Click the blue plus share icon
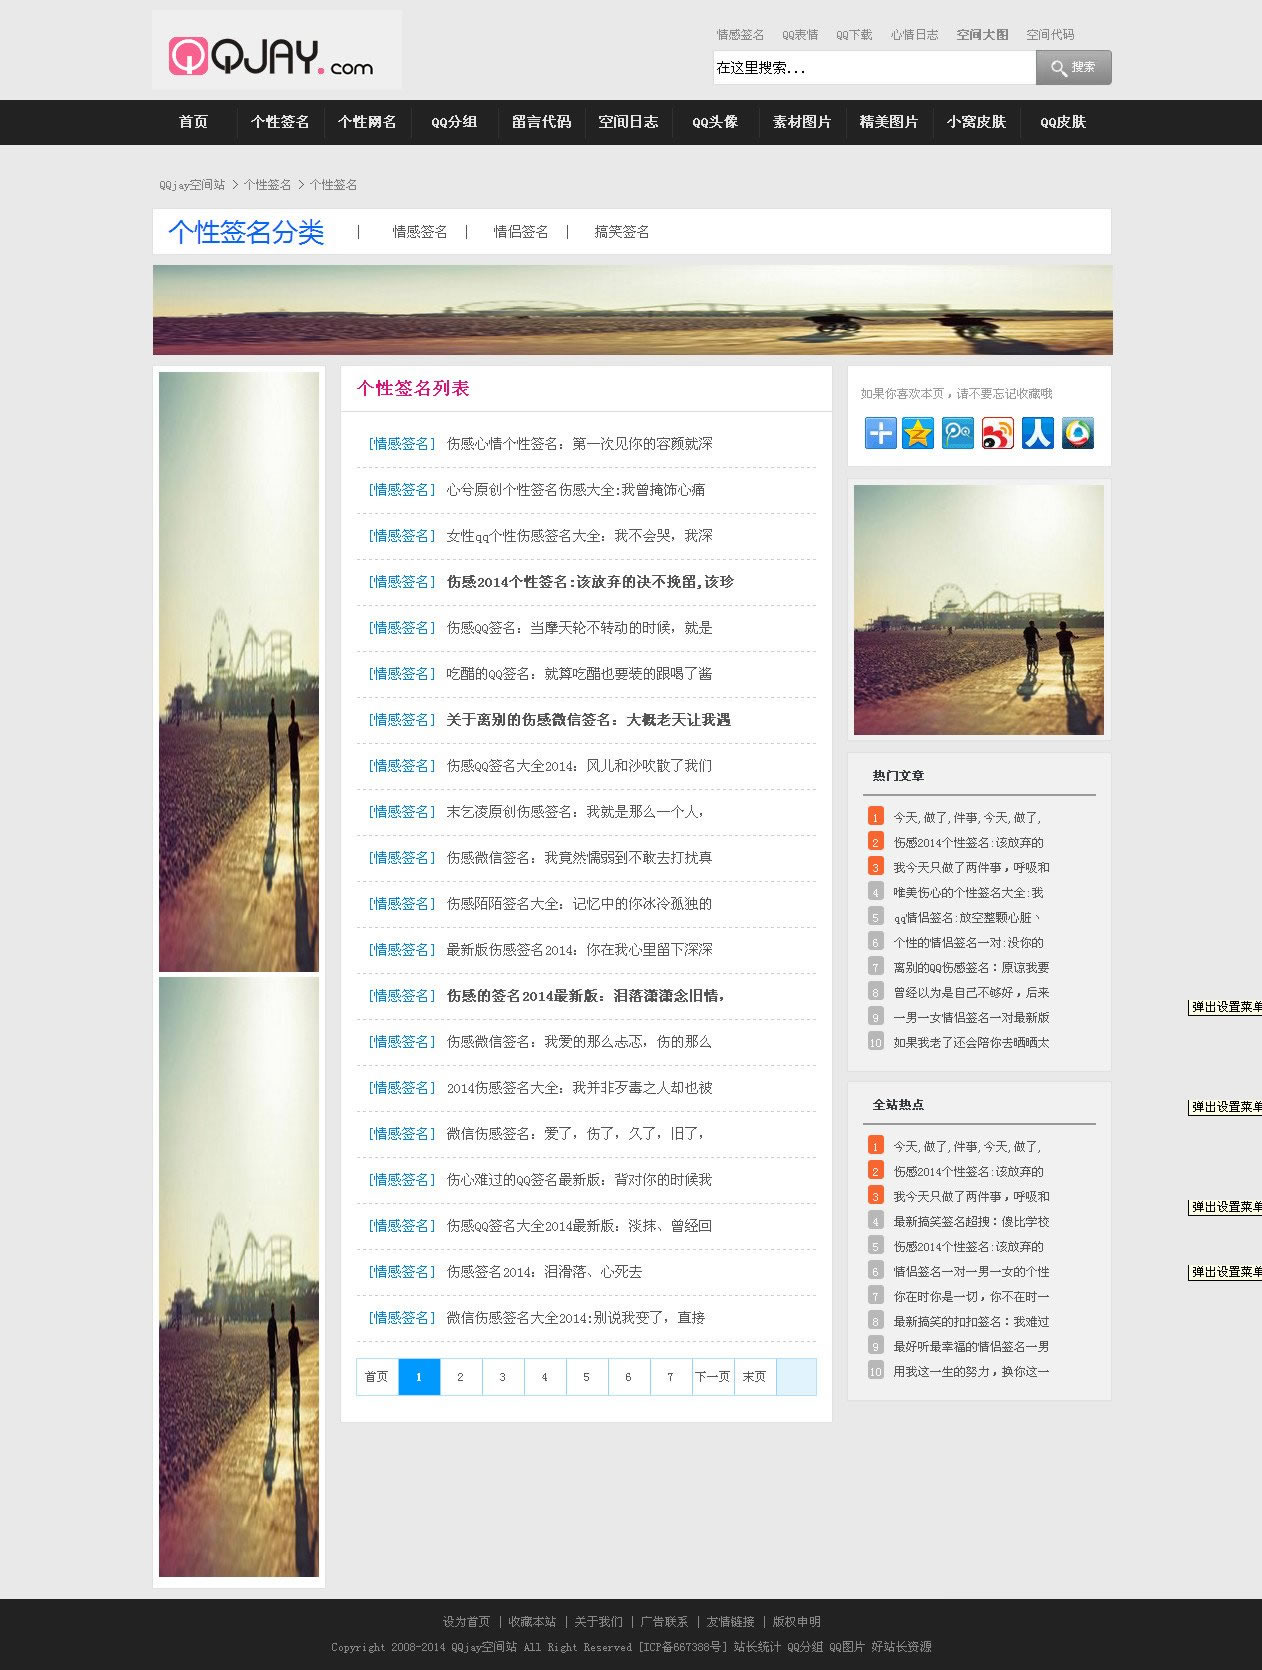Screen dimensions: 1262x1670 click(880, 433)
